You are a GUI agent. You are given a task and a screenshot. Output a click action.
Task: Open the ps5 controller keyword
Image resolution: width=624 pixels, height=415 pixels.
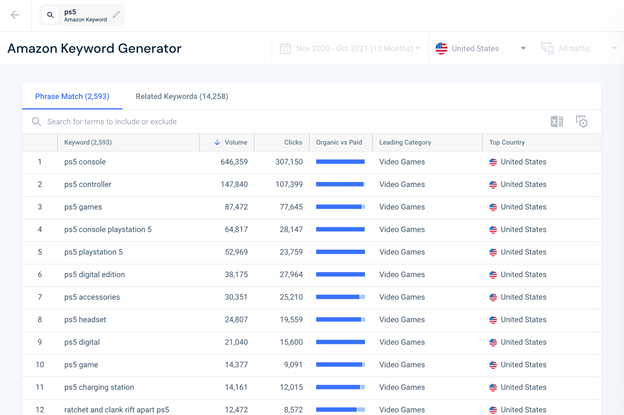point(88,185)
